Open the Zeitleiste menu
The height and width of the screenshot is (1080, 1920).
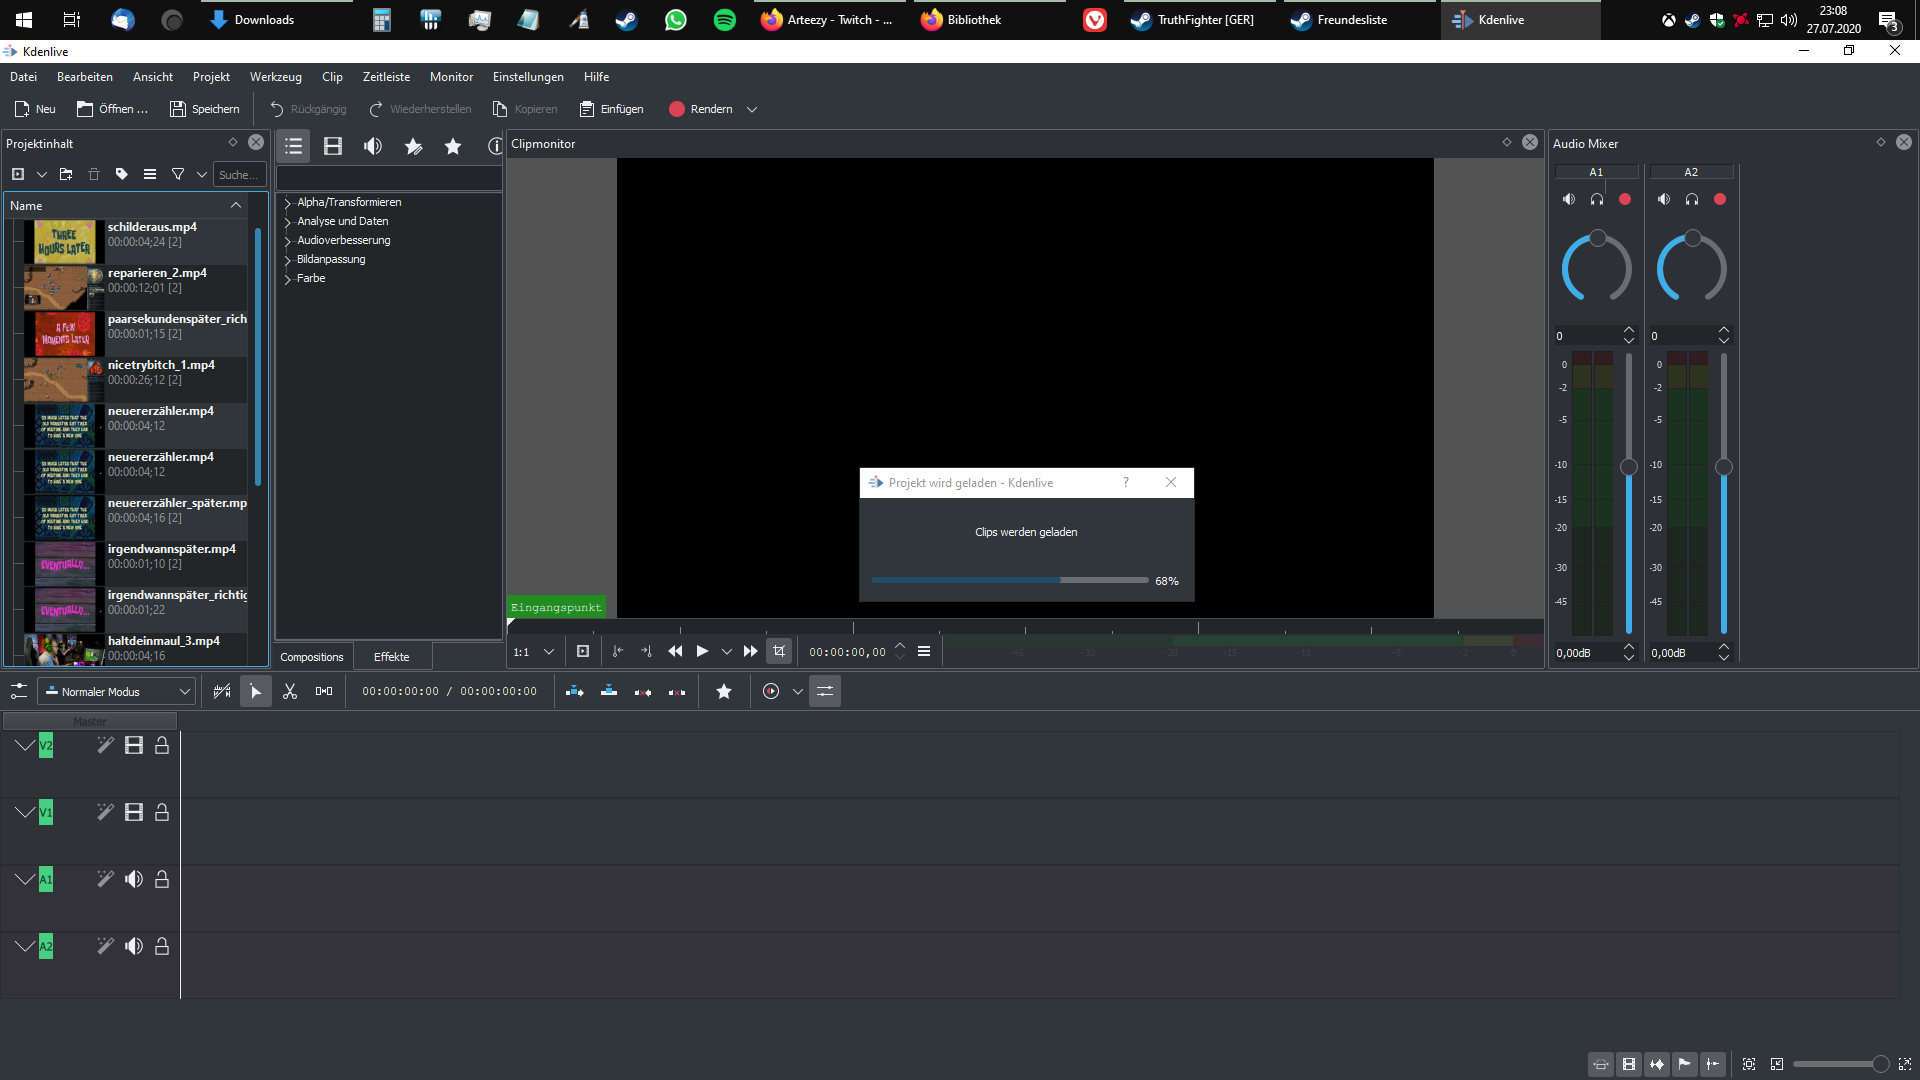pyautogui.click(x=386, y=77)
